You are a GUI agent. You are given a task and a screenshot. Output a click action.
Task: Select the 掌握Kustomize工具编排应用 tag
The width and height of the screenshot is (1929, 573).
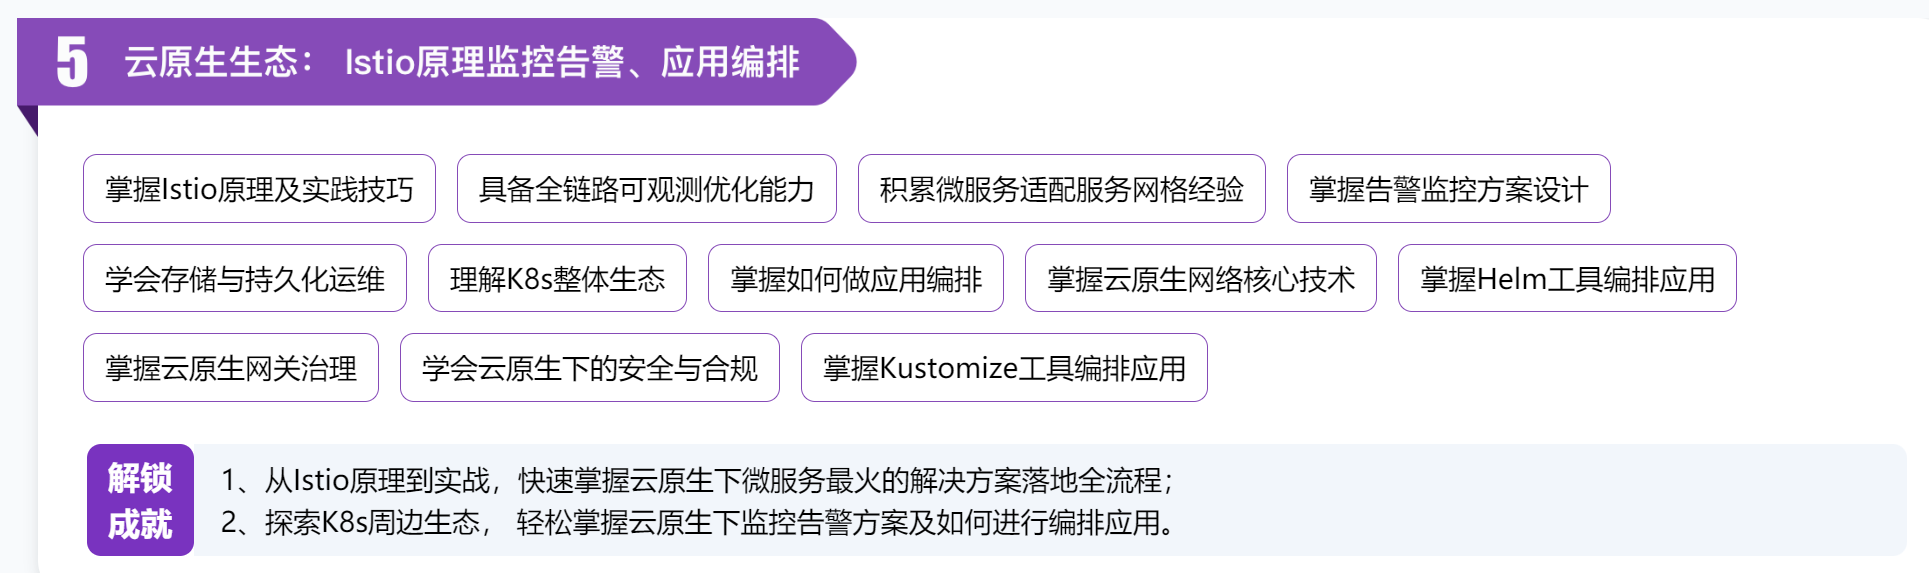coord(1004,368)
